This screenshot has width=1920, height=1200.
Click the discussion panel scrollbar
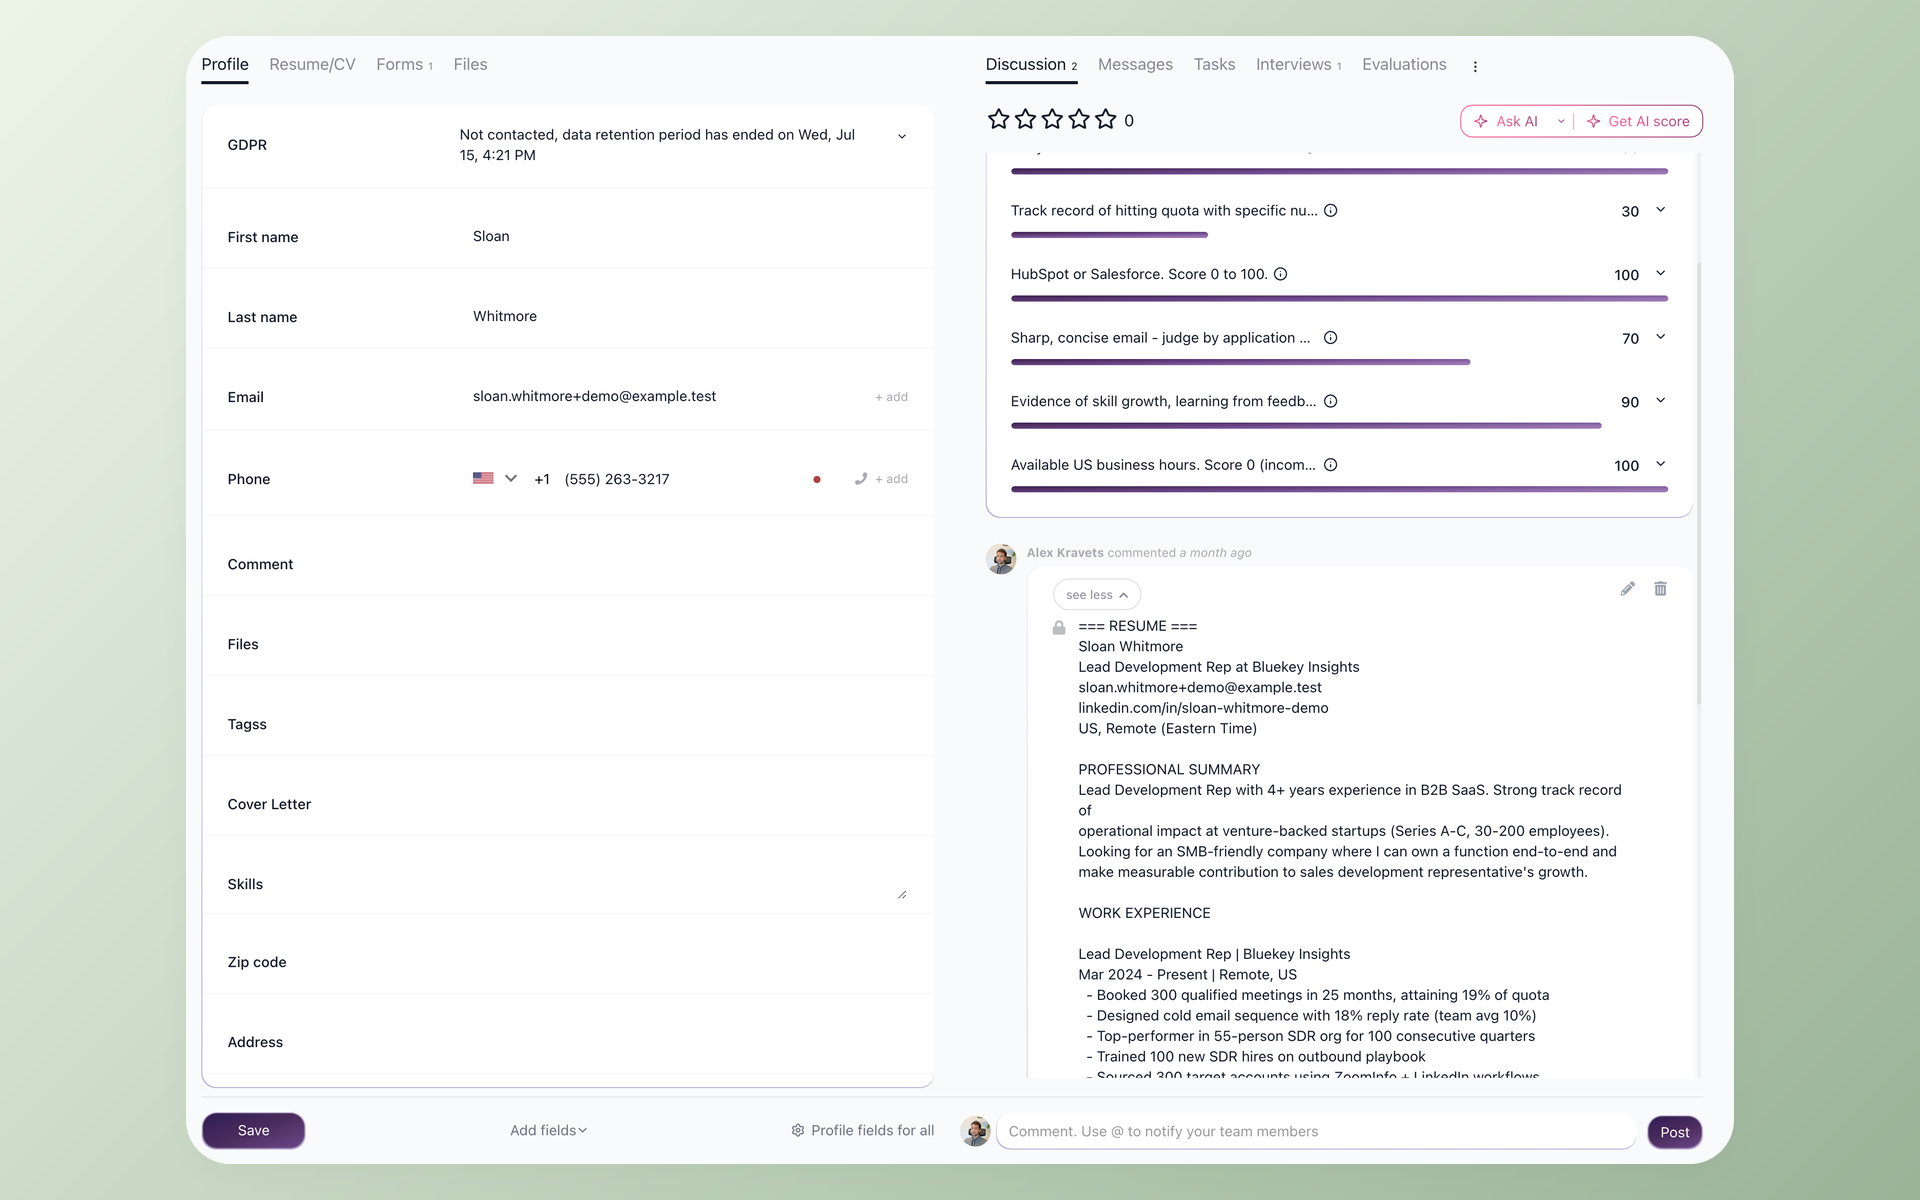tap(1698, 485)
